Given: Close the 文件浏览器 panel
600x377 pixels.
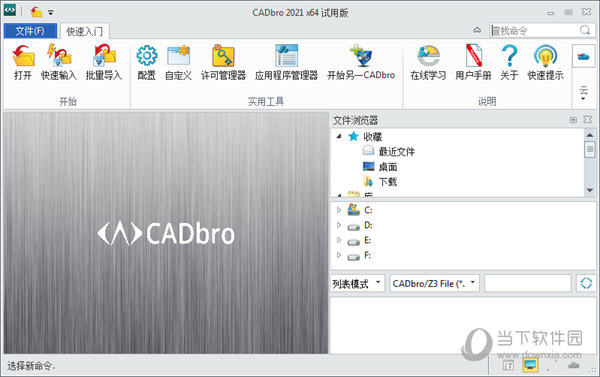Looking at the screenshot, I should [588, 120].
